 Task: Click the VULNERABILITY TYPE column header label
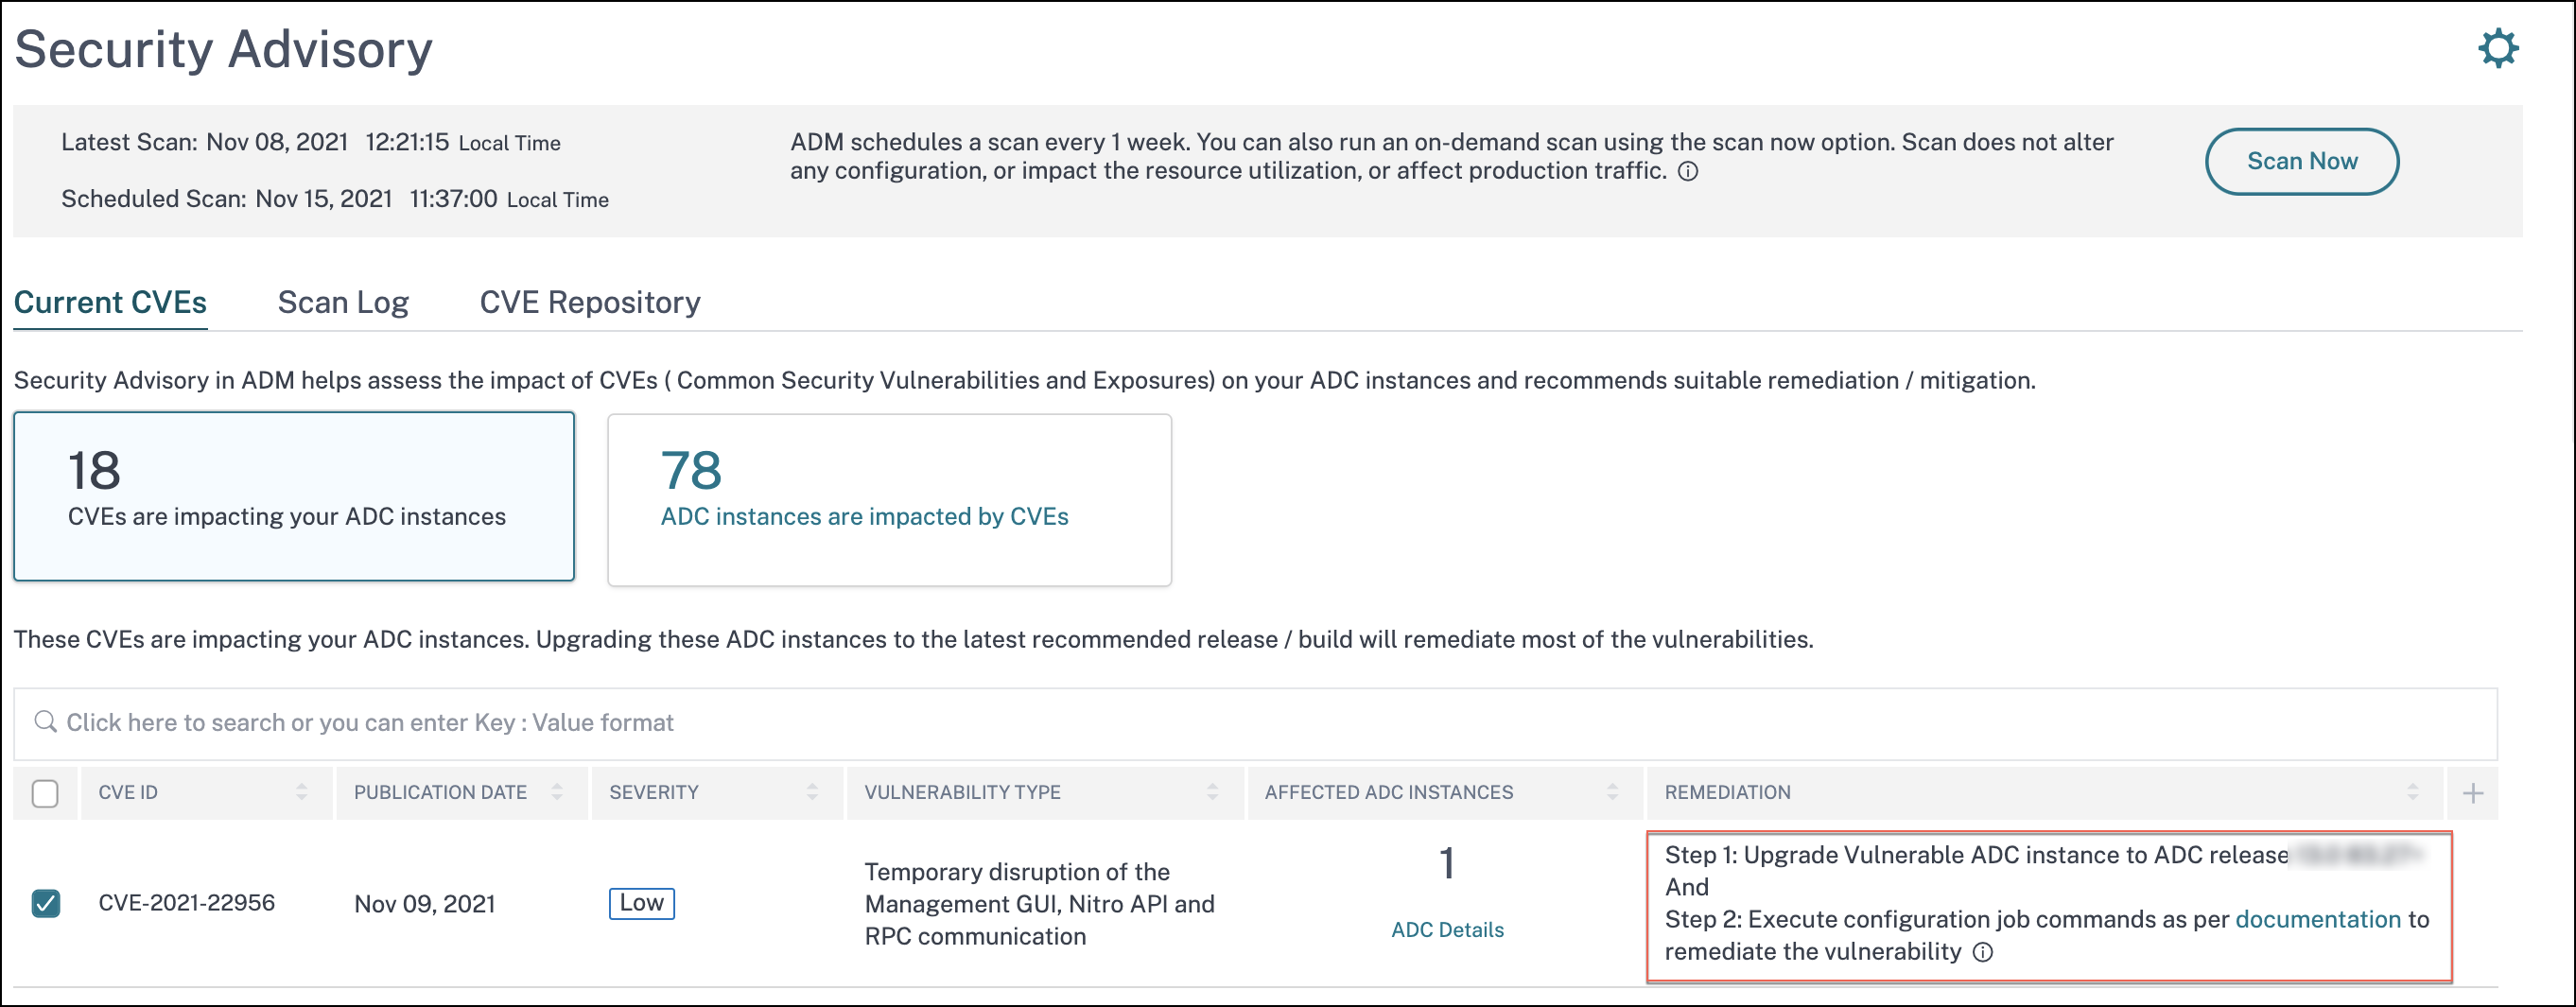pyautogui.click(x=962, y=792)
